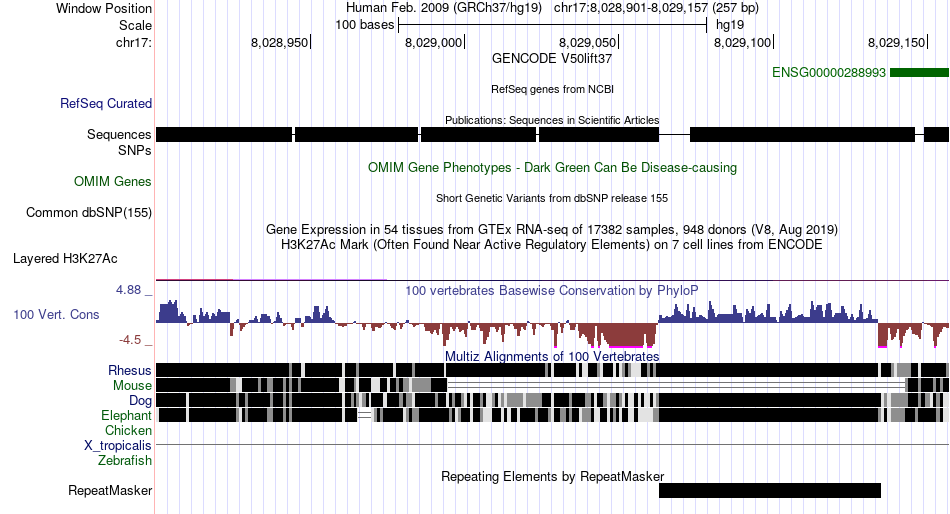The height and width of the screenshot is (514, 950).
Task: Click the chr17: ruler label
Action: tap(133, 42)
